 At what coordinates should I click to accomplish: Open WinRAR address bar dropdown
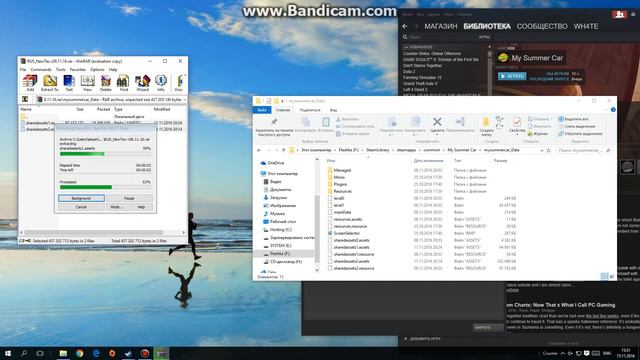(x=184, y=99)
